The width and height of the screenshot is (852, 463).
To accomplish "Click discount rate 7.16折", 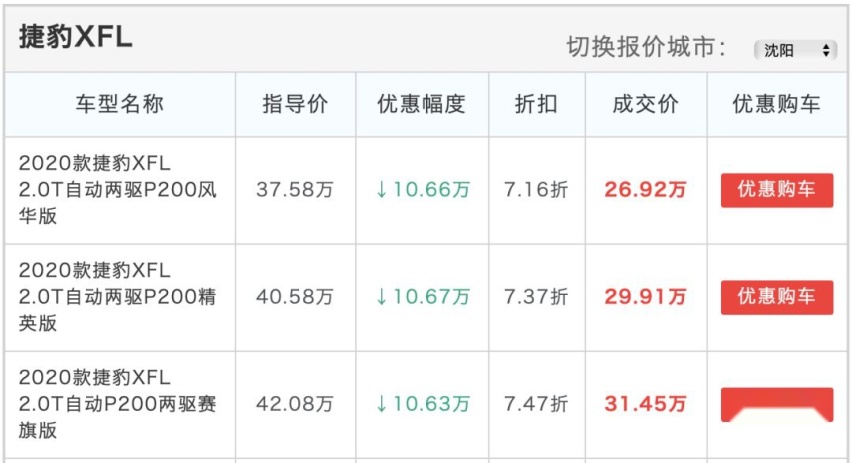I will click(536, 190).
